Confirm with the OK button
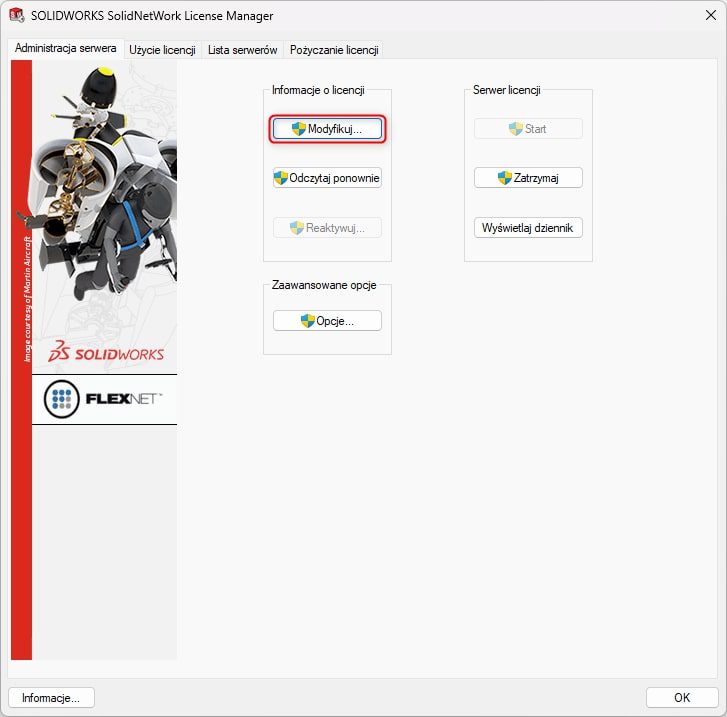 coord(682,698)
